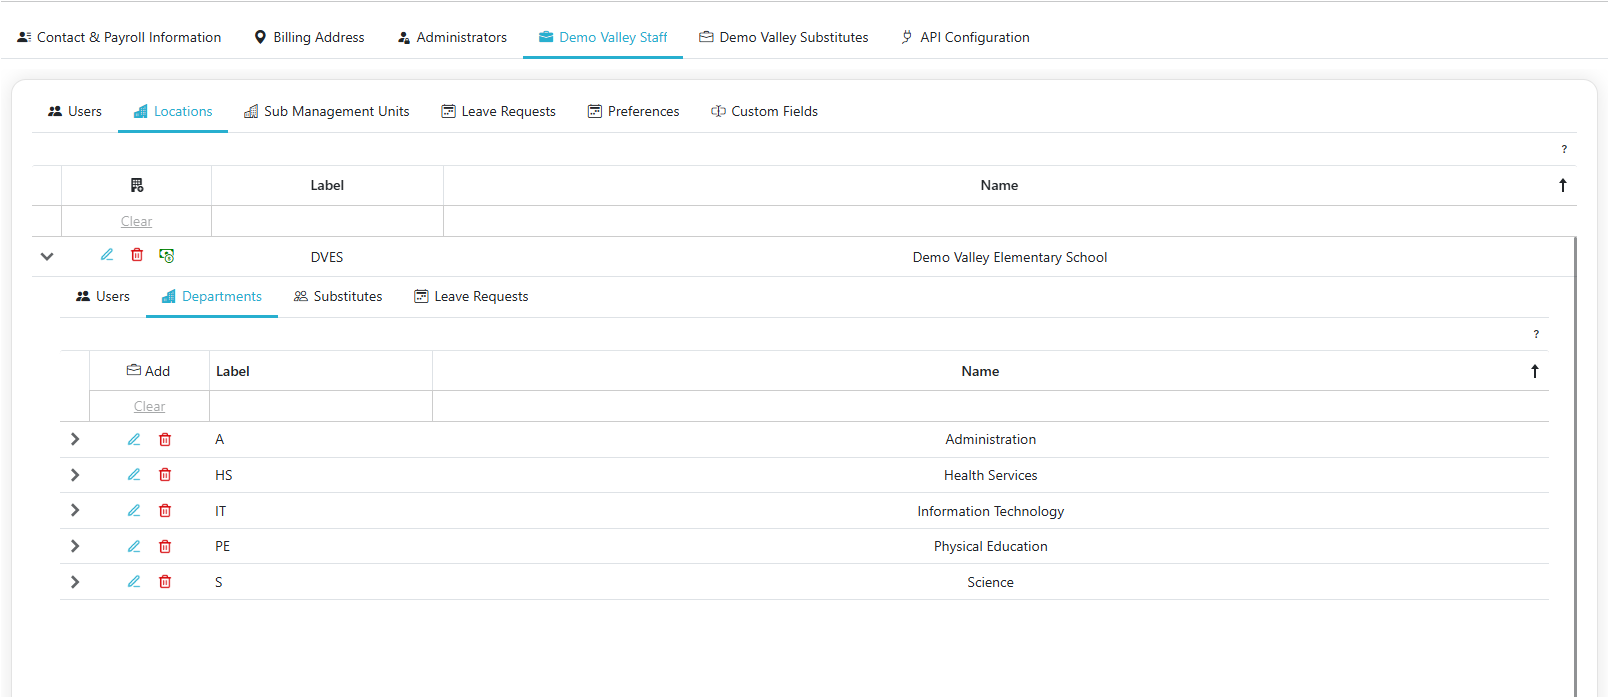Delete the Science department

165,582
